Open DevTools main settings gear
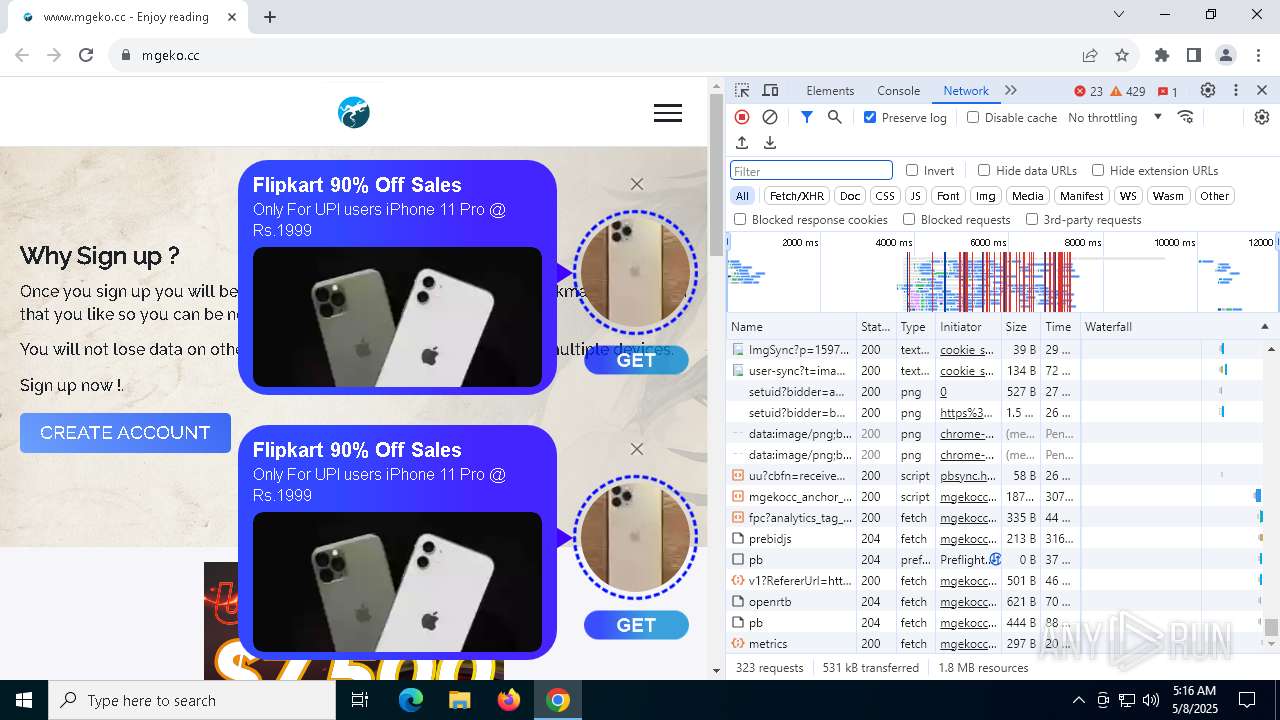Viewport: 1280px width, 720px height. [x=1208, y=90]
